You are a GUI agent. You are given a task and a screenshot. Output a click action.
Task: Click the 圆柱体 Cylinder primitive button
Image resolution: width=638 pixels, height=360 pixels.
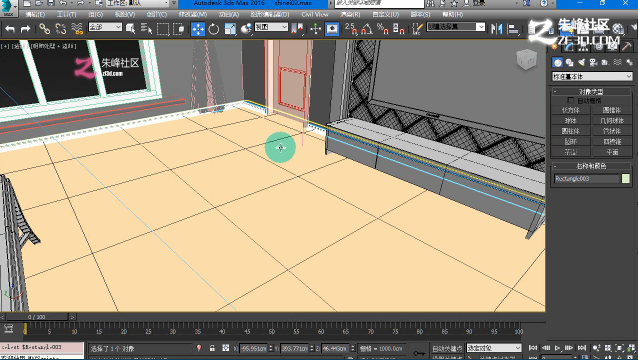pyautogui.click(x=570, y=131)
